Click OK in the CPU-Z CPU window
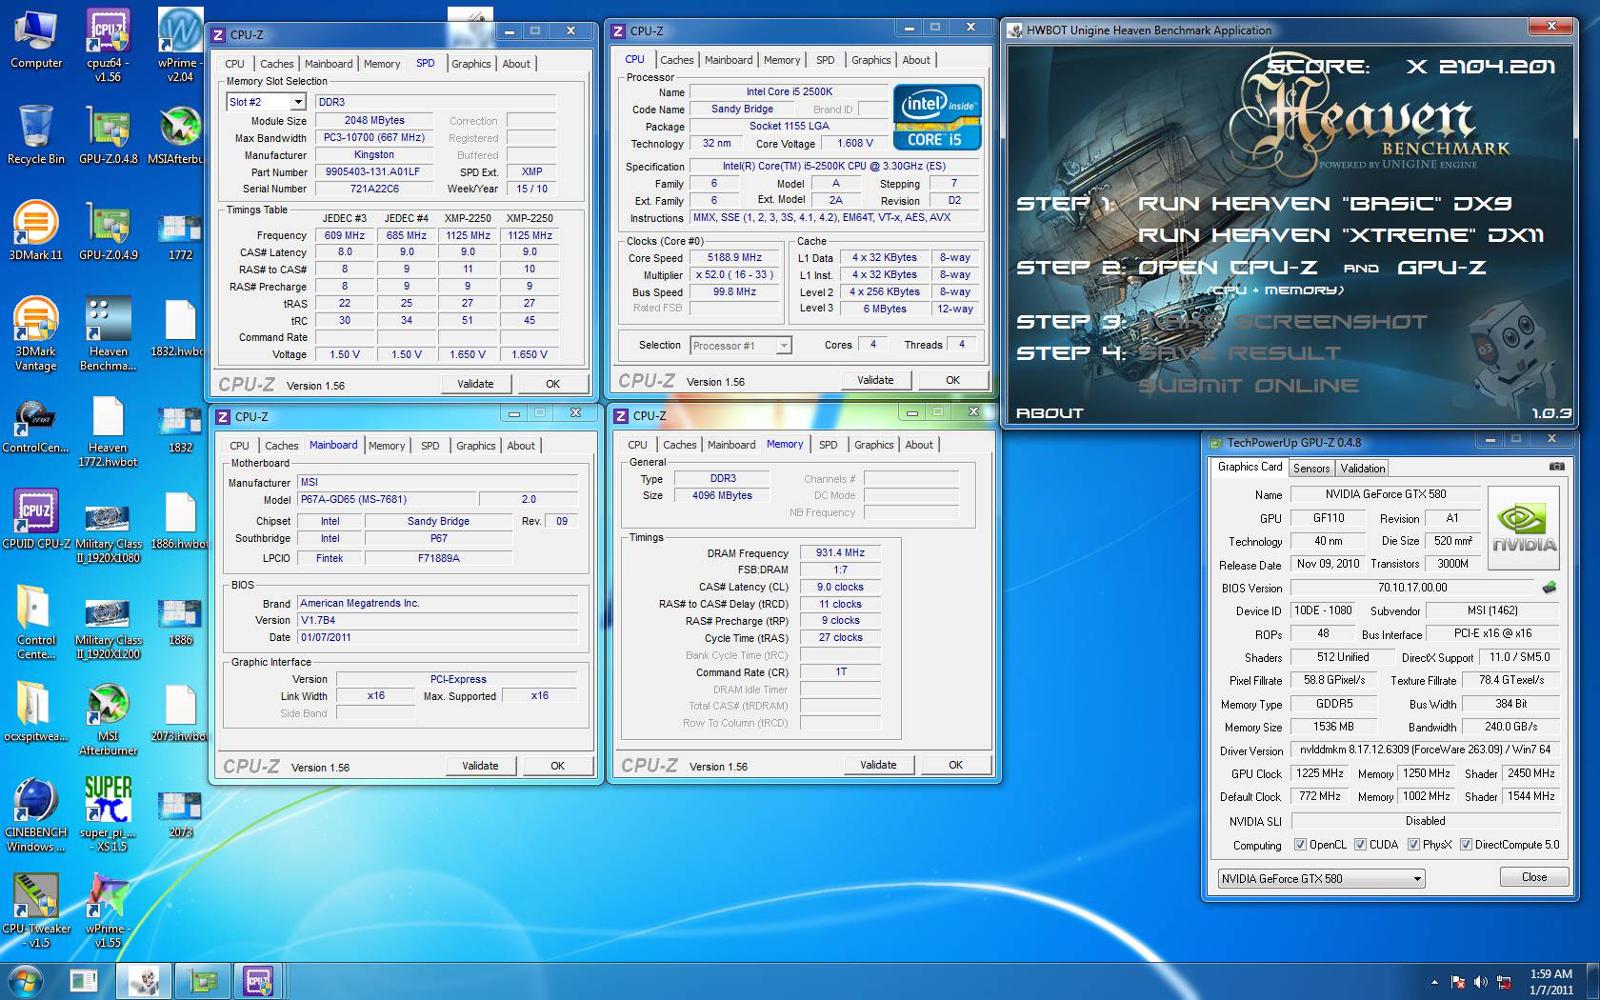 point(952,380)
